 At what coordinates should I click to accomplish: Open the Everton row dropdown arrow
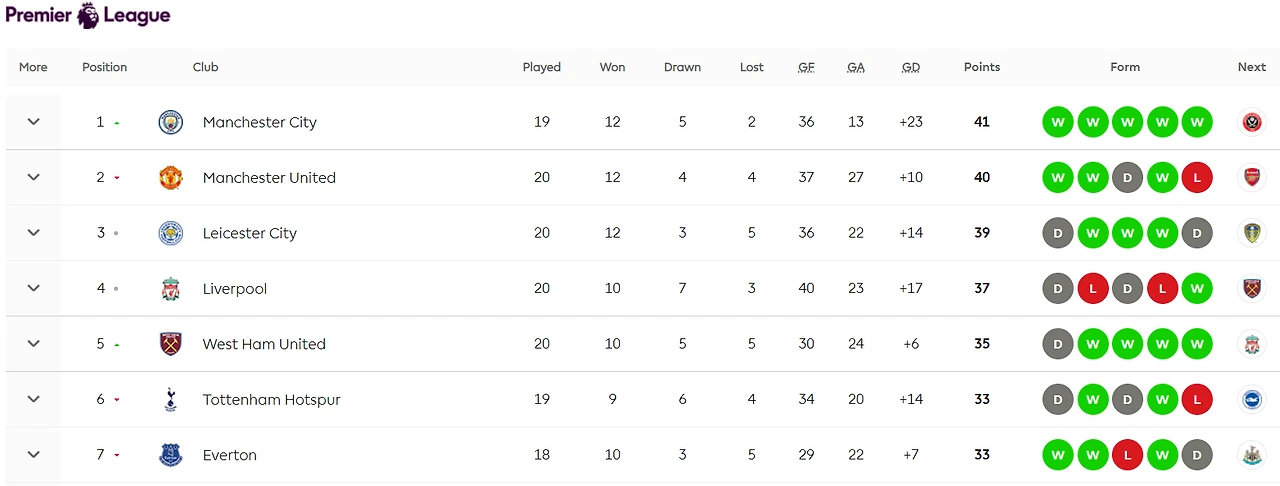pyautogui.click(x=33, y=455)
